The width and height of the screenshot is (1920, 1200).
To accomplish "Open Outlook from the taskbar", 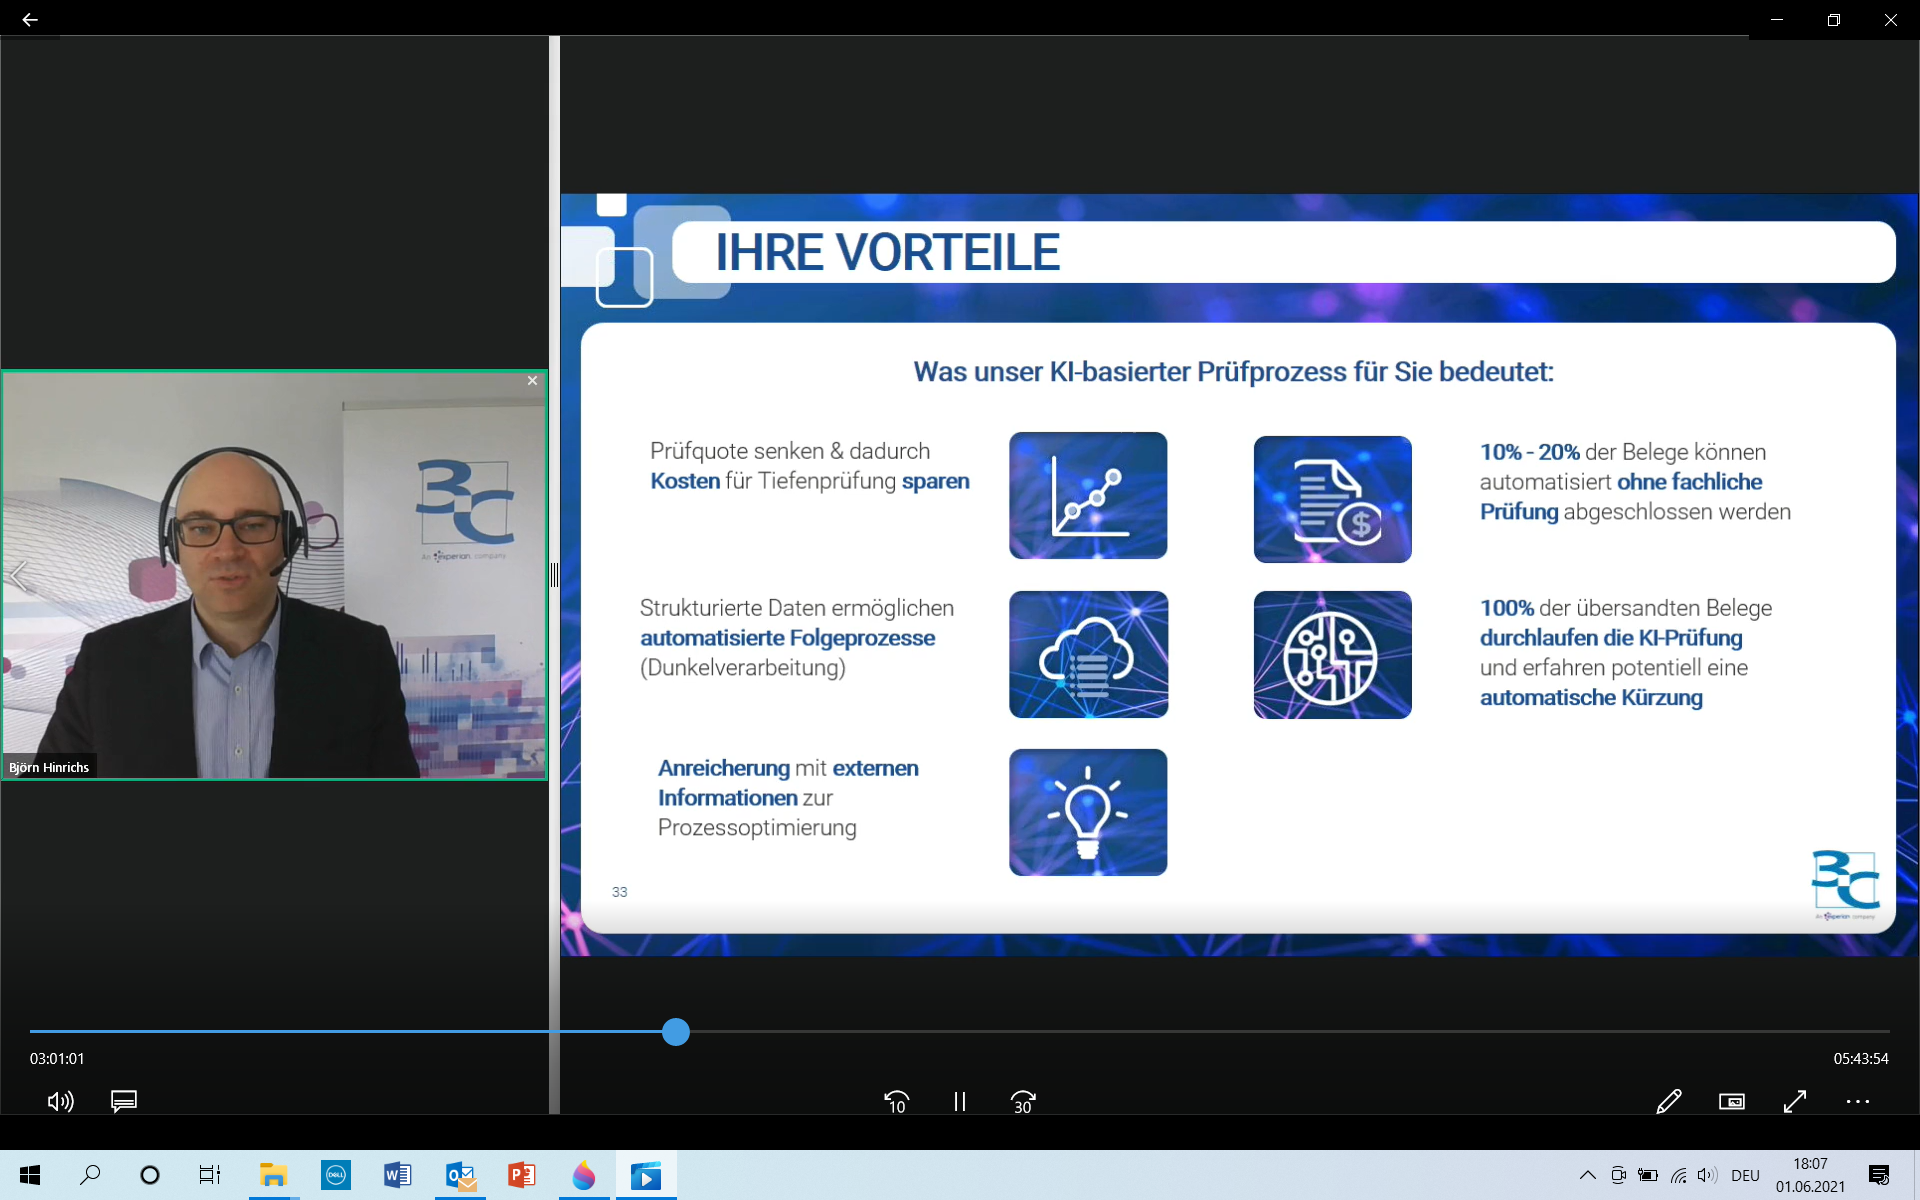I will coord(460,1175).
